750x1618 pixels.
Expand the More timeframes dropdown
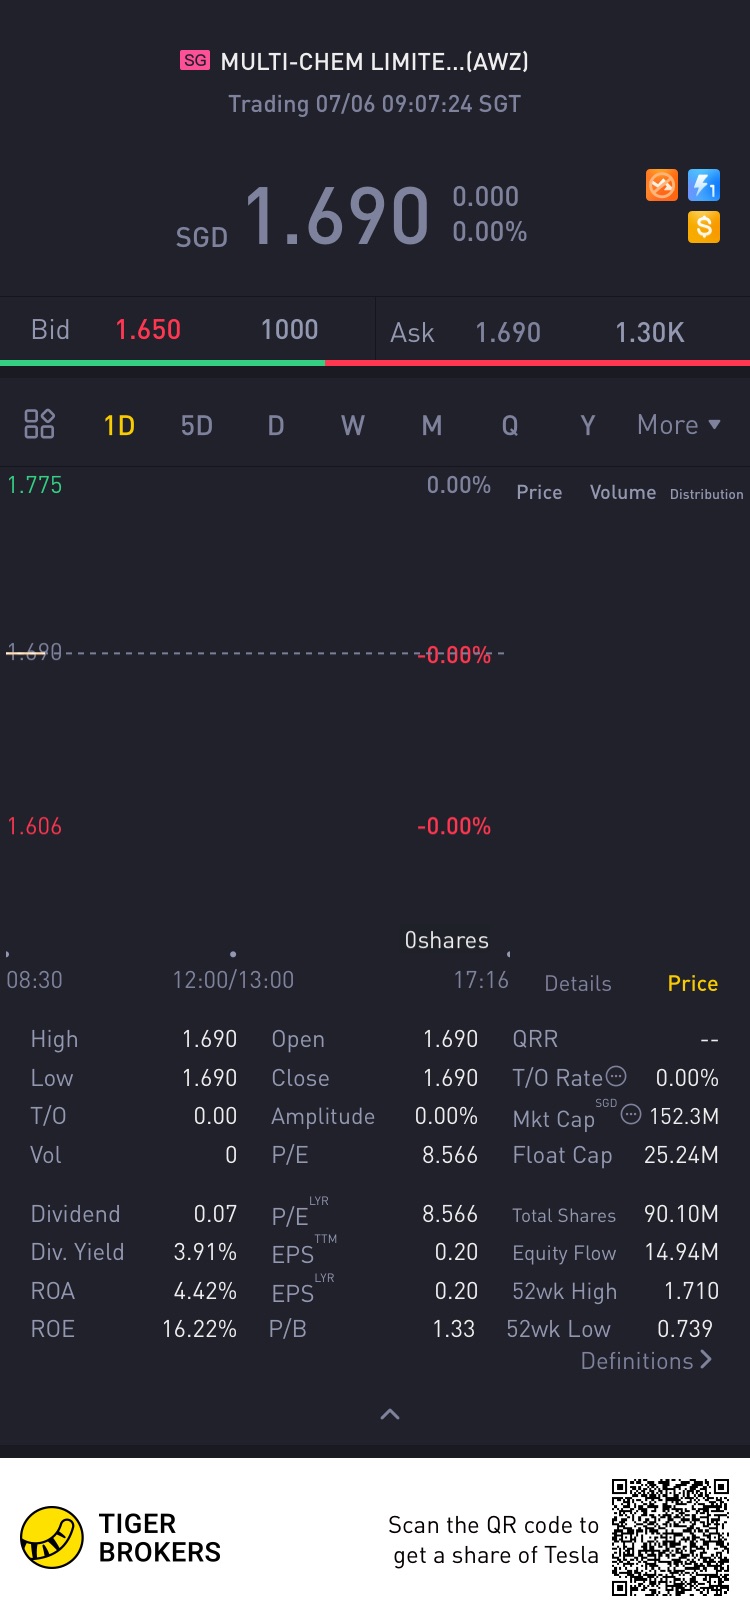click(679, 425)
